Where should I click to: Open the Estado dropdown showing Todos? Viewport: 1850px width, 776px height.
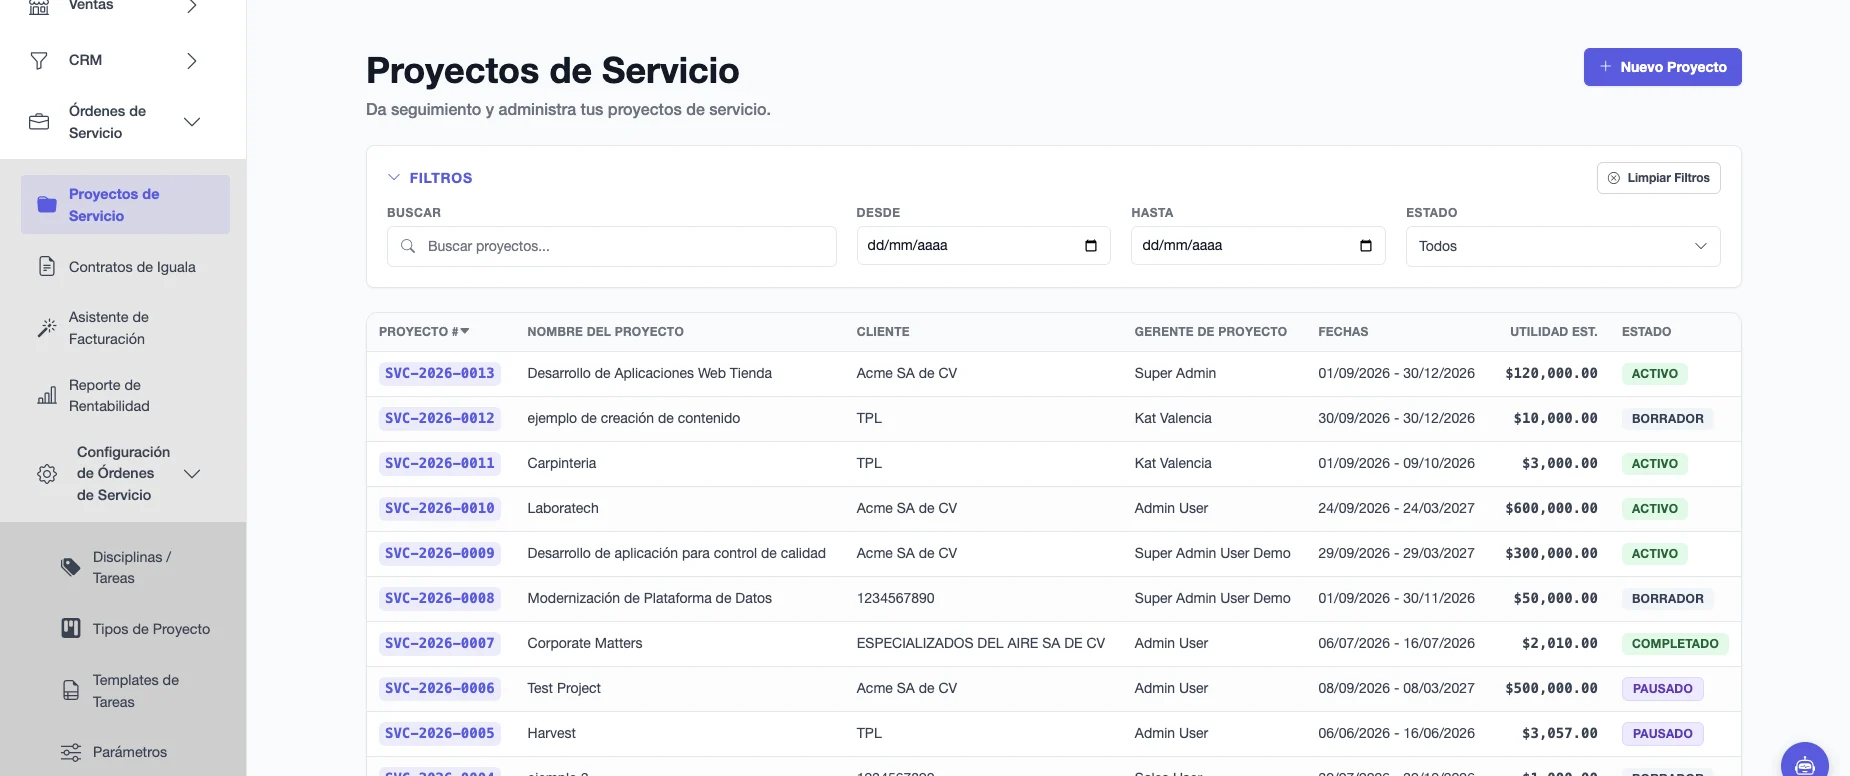tap(1563, 246)
